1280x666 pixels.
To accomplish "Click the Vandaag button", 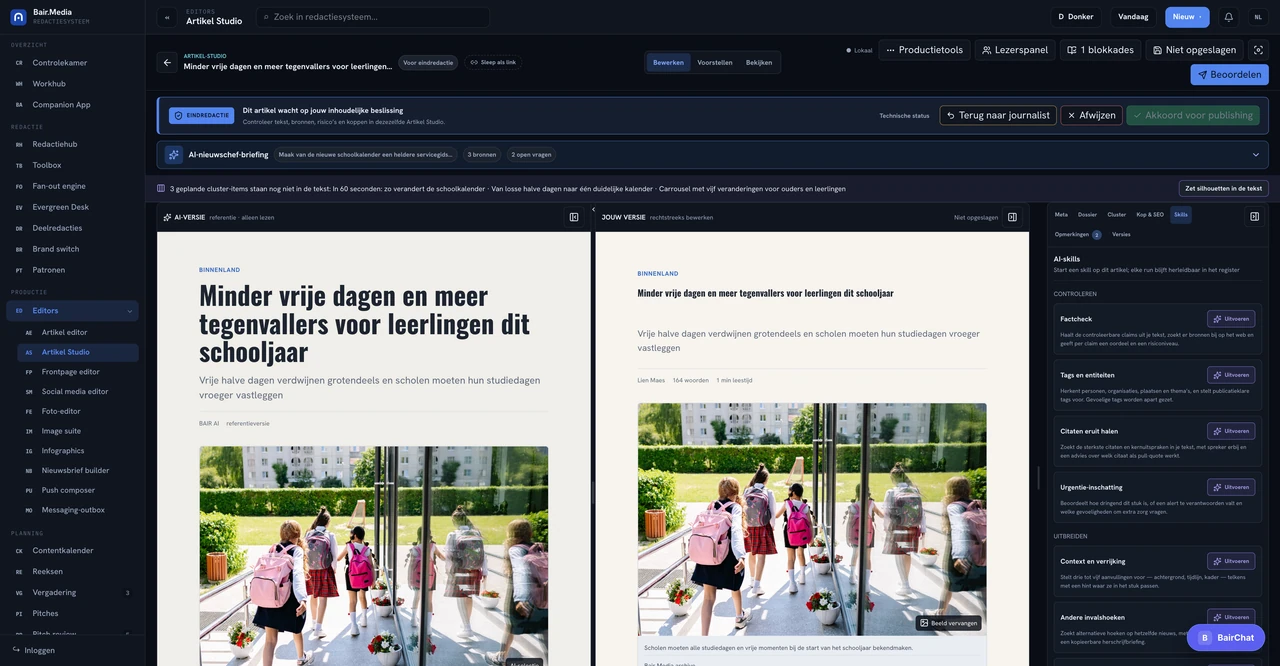I will point(1133,17).
